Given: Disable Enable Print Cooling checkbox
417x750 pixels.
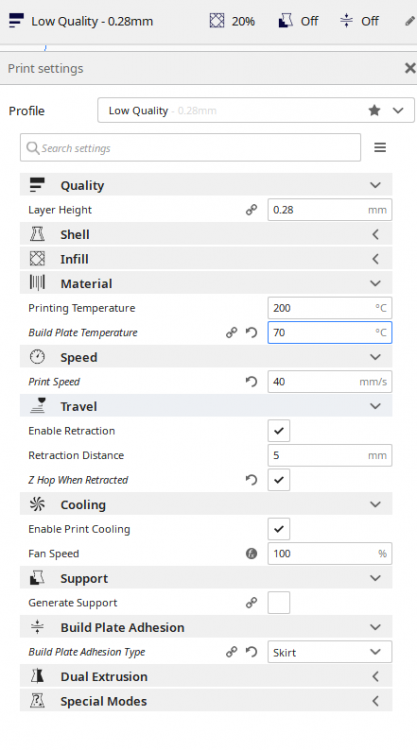Looking at the screenshot, I should 279,529.
